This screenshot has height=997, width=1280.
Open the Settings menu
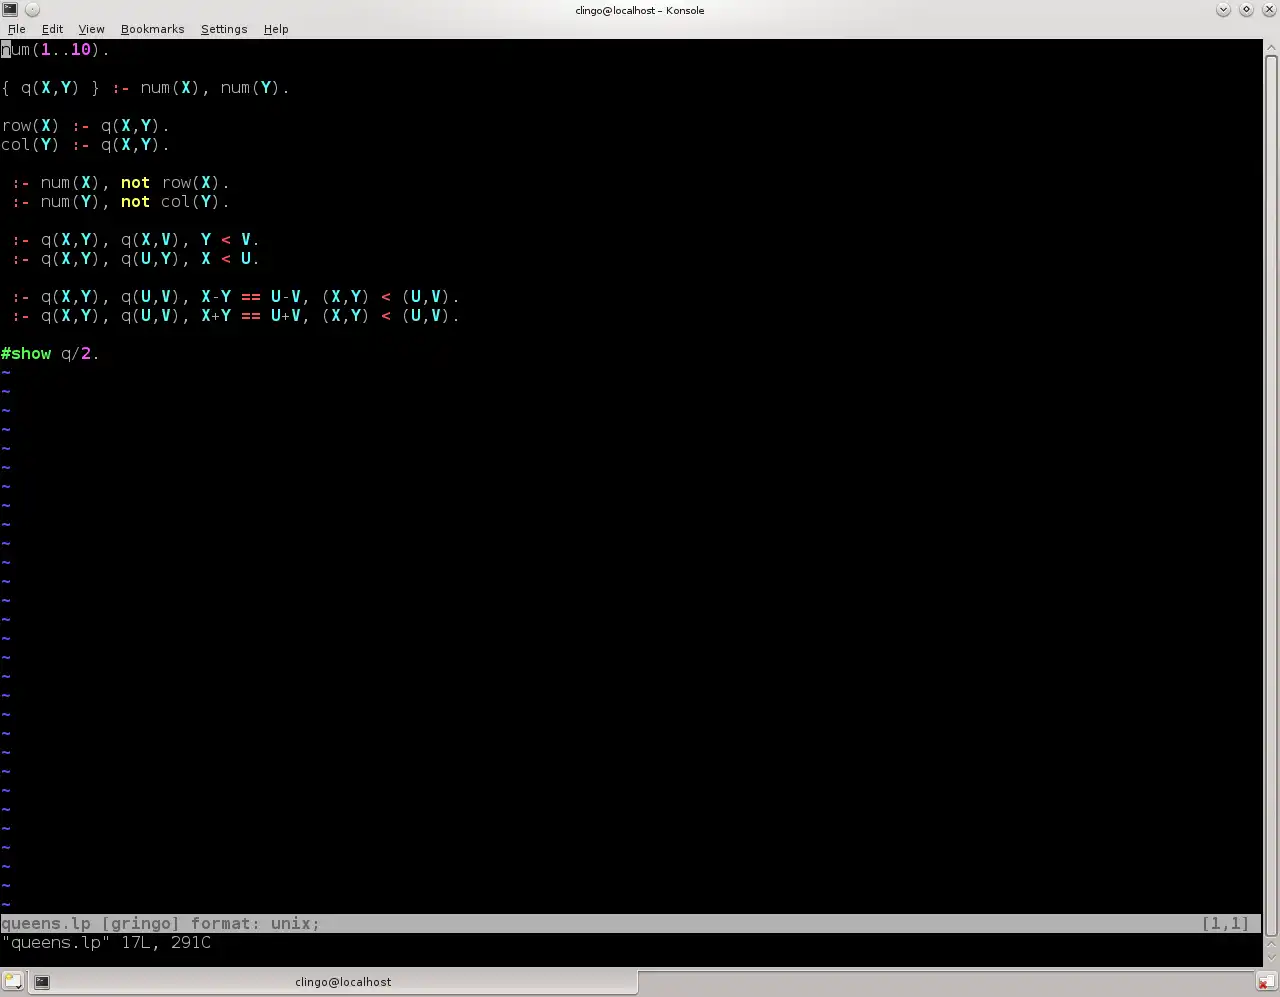click(x=224, y=29)
